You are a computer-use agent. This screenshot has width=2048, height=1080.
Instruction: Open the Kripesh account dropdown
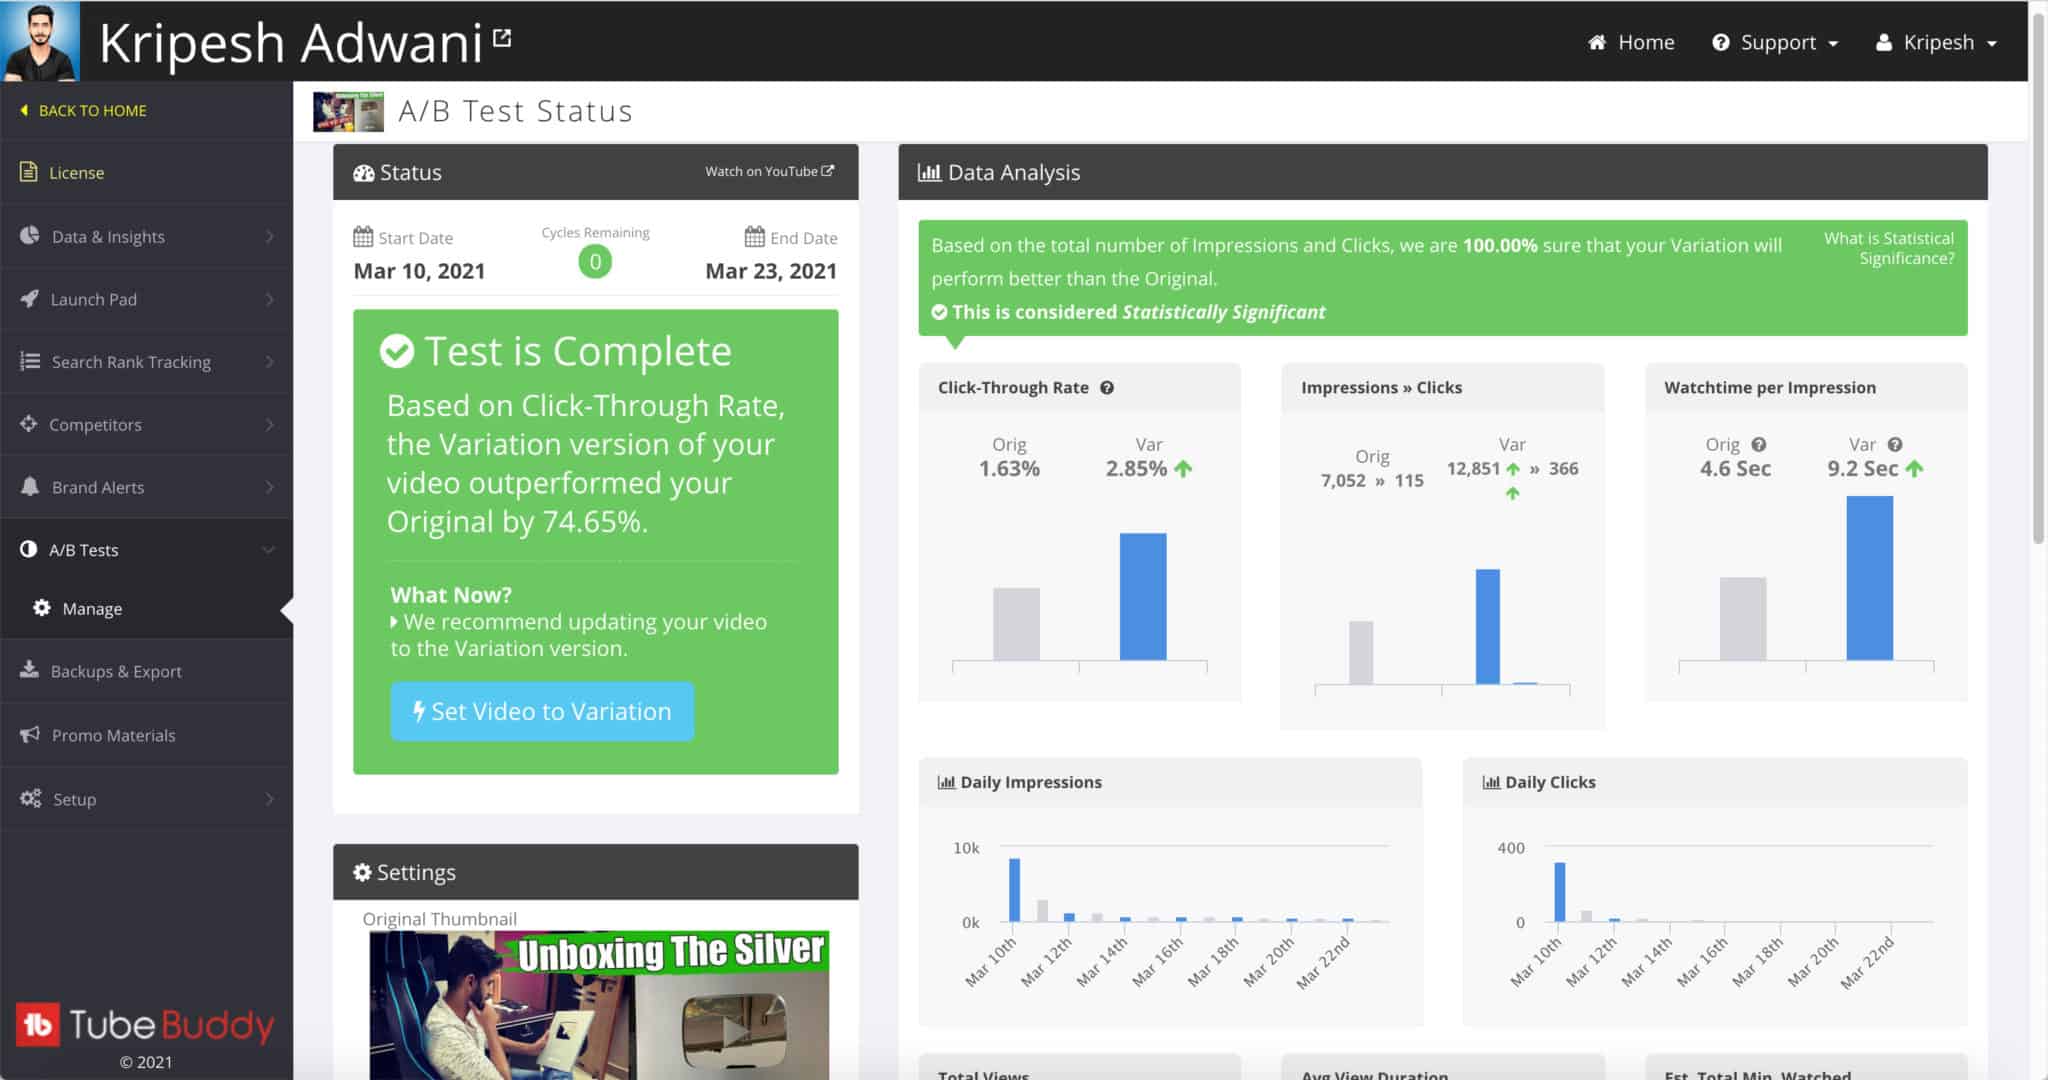click(x=1936, y=42)
